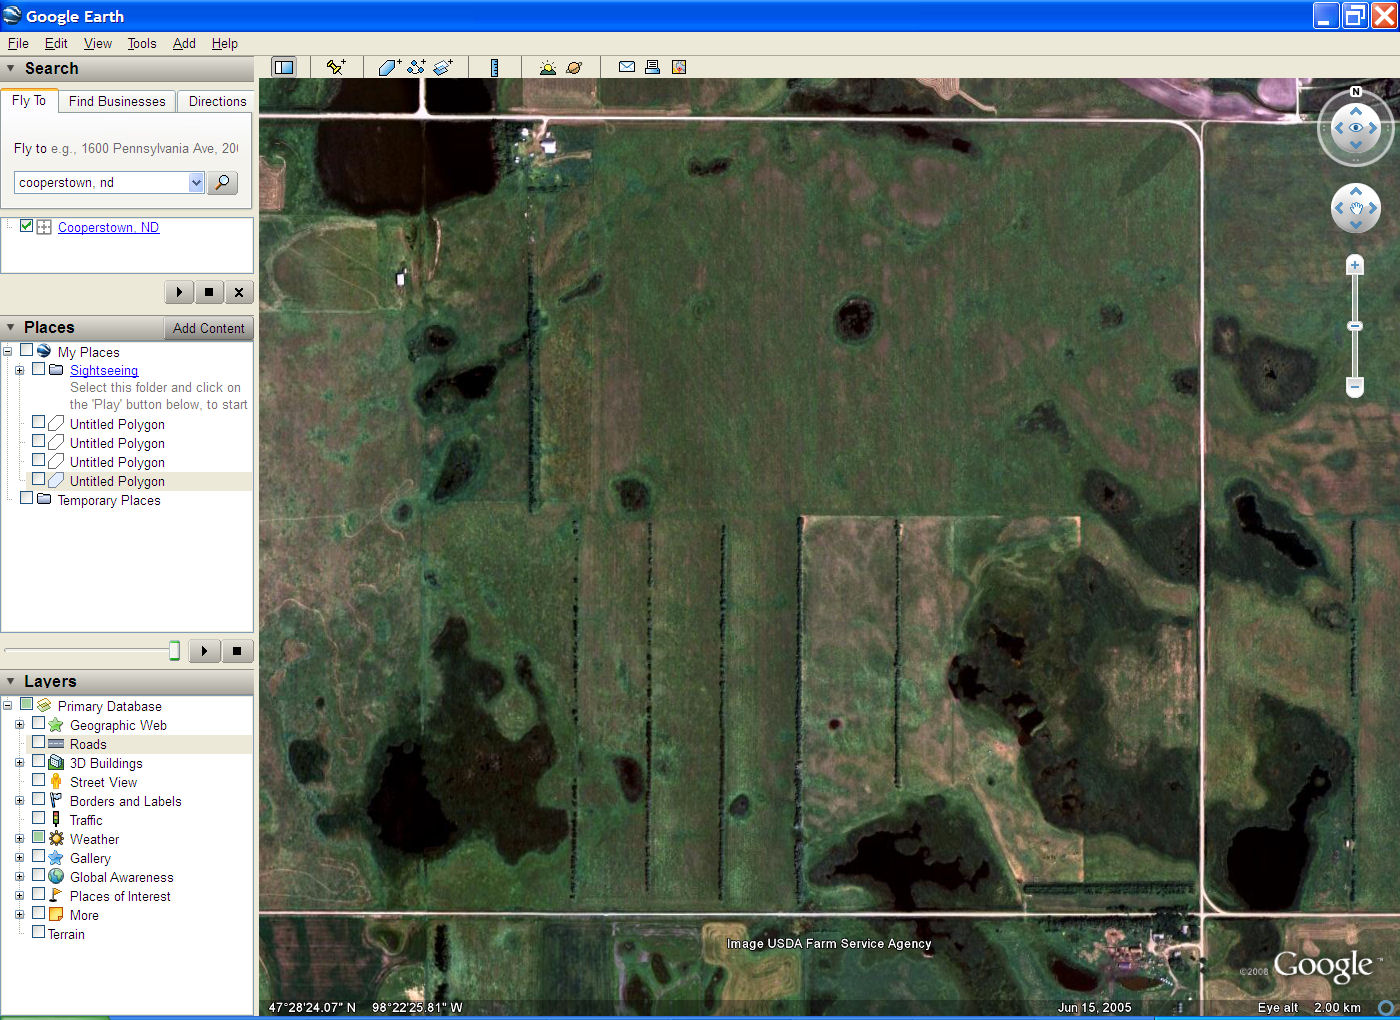1400x1020 pixels.
Task: Open the View in Google Maps icon
Action: [x=679, y=67]
